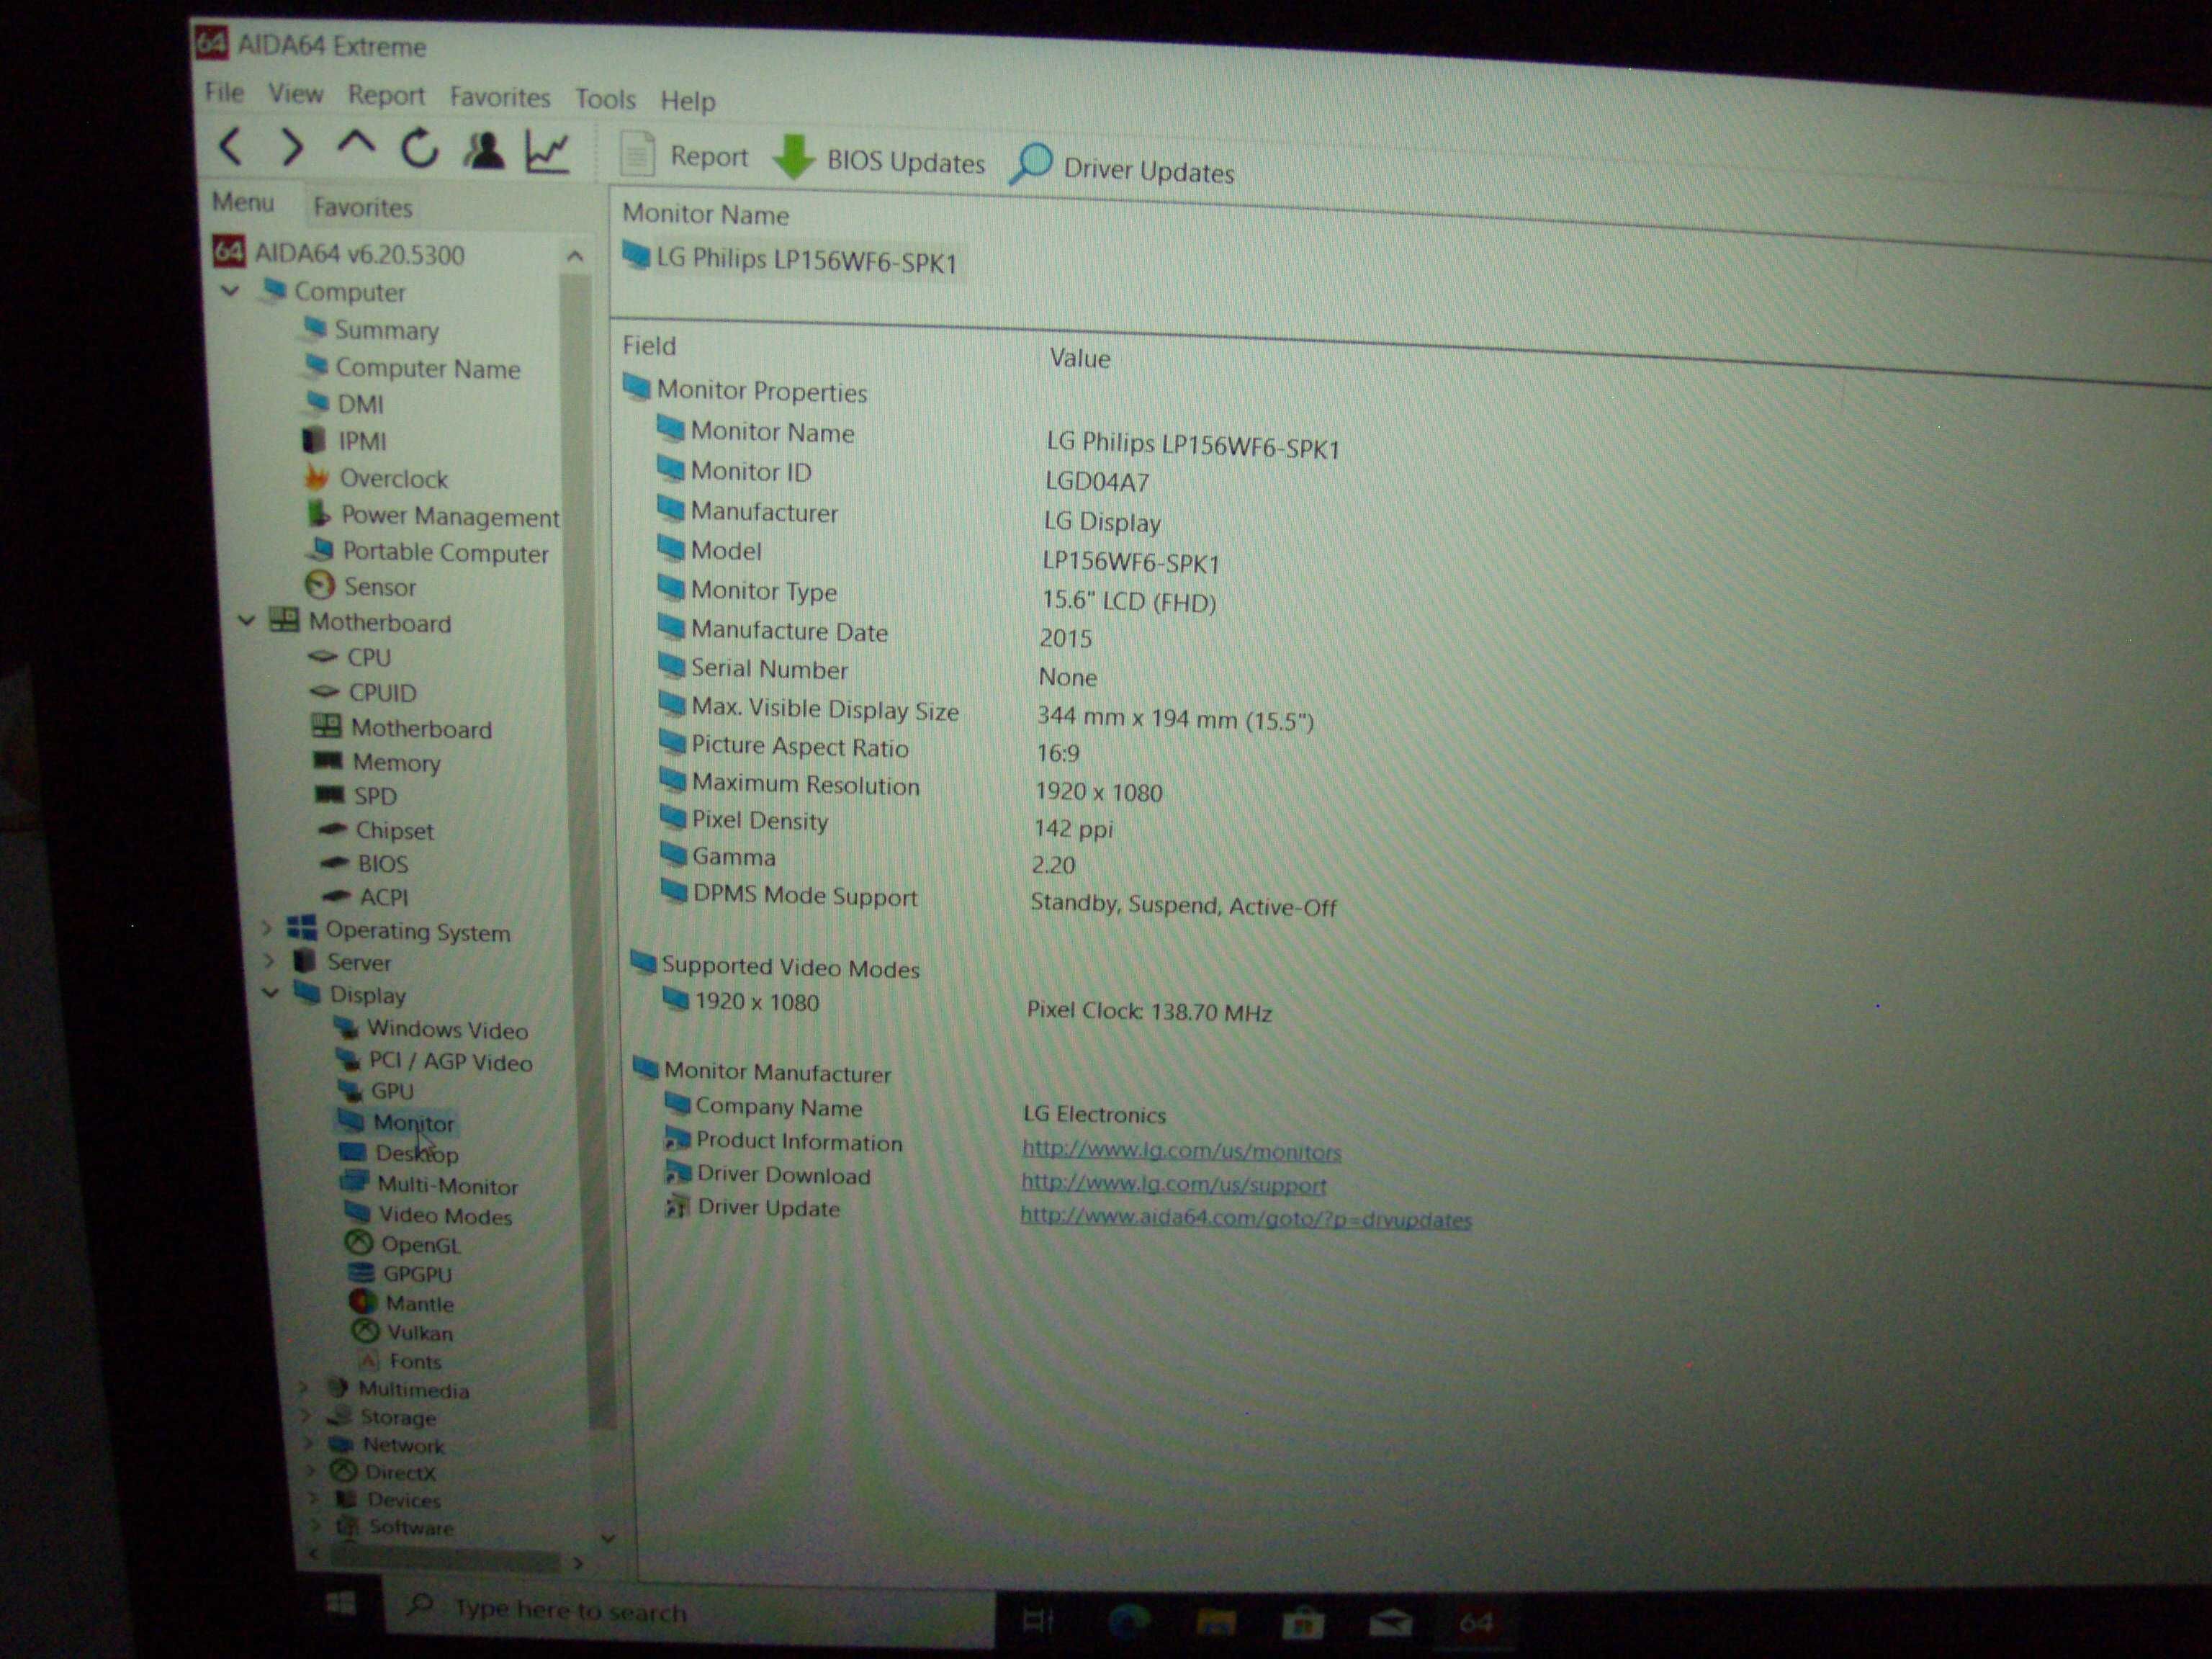Open the lg.com/us/support link

pyautogui.click(x=1174, y=1184)
